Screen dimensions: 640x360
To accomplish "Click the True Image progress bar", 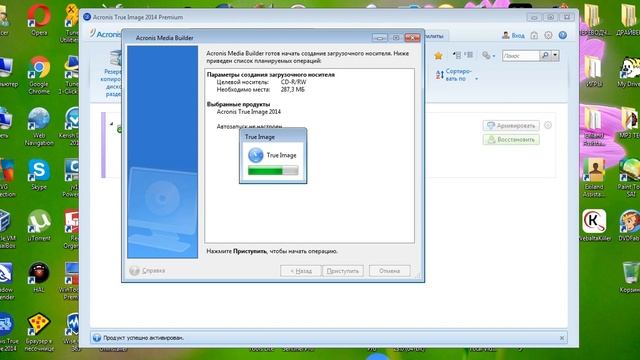I will (273, 170).
